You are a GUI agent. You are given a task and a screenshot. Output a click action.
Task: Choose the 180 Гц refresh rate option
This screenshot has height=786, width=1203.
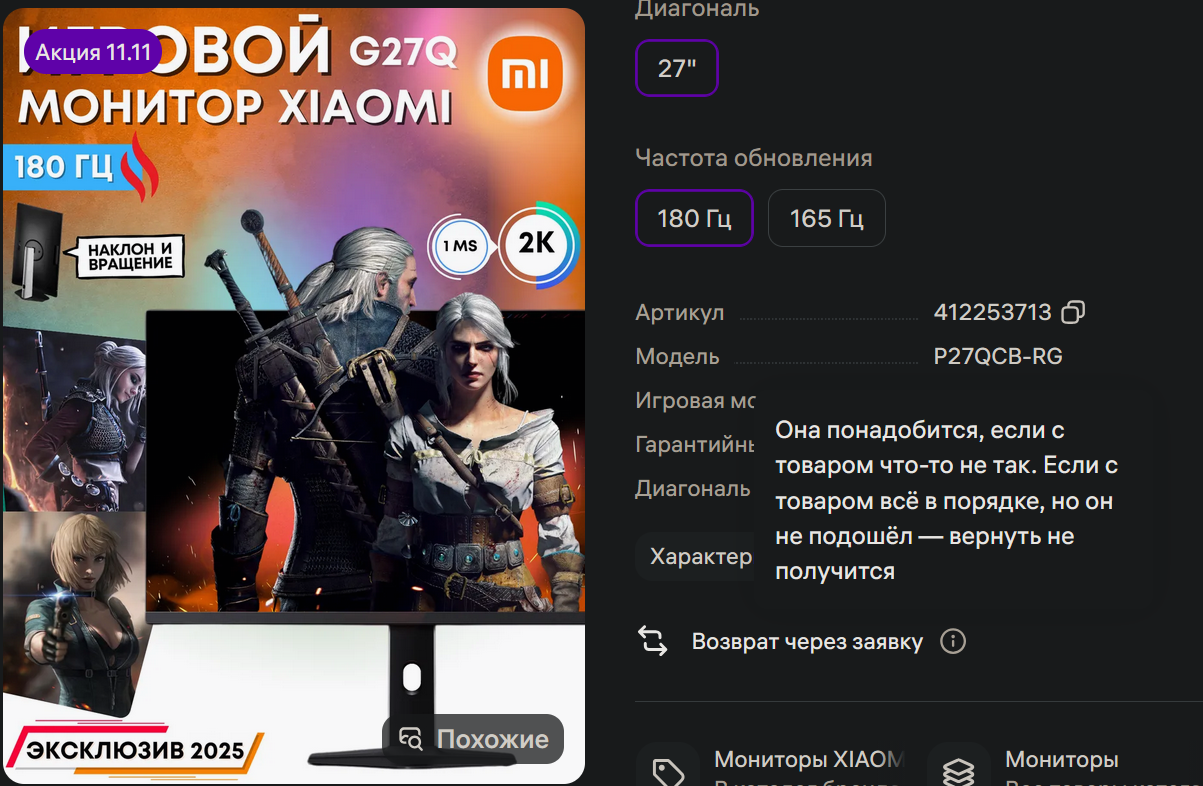[694, 217]
